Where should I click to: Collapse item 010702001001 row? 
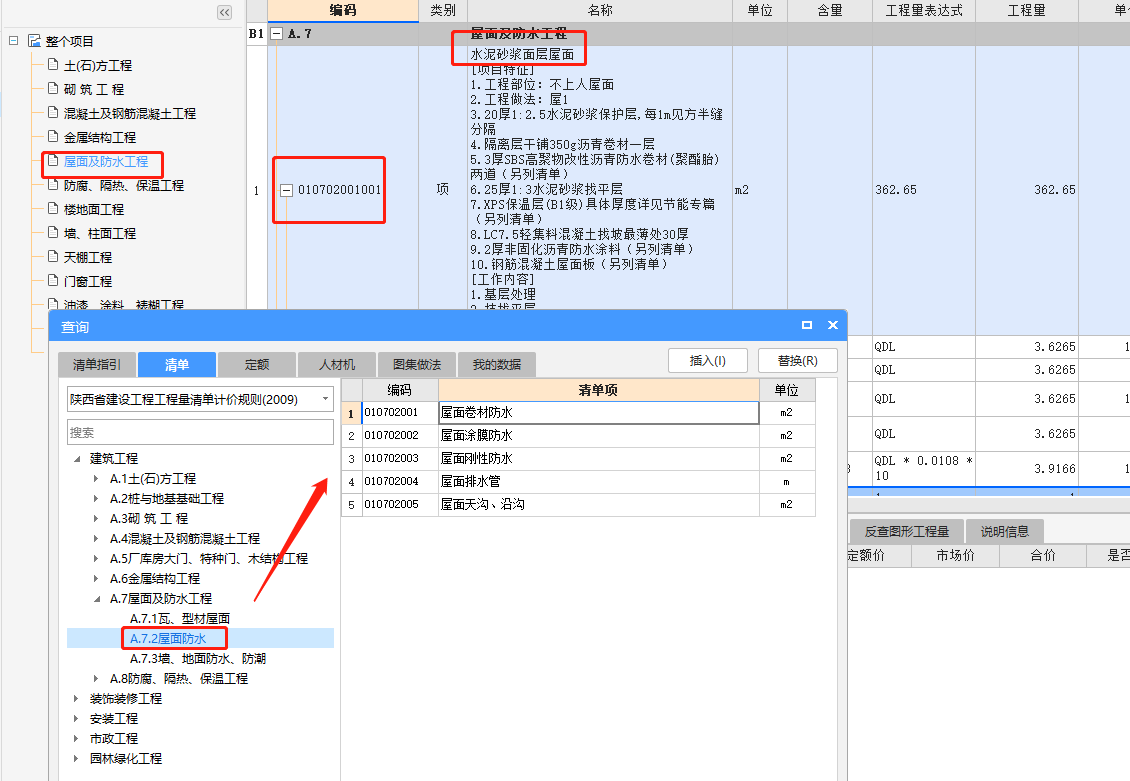click(x=286, y=190)
